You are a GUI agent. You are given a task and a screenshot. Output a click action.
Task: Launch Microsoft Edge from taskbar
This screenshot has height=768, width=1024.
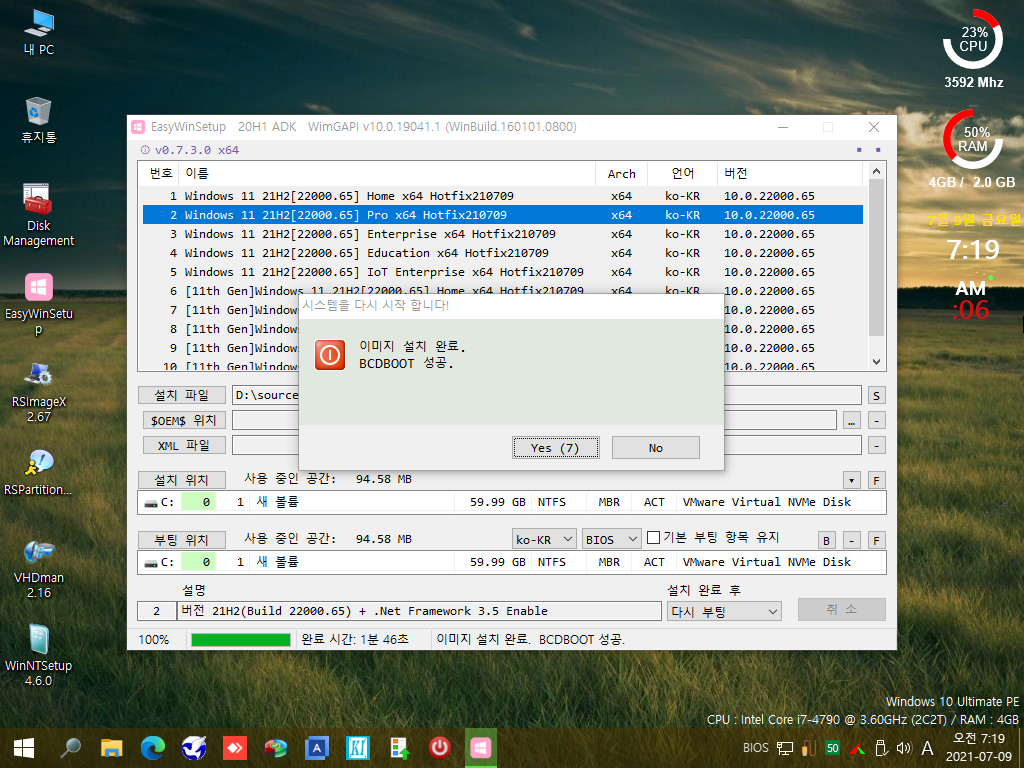153,748
